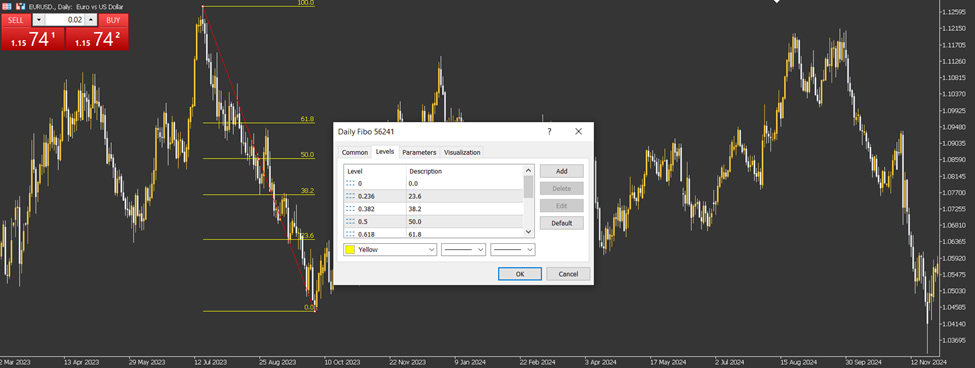Click the Fibo bottom anchor point at 0.0
The height and width of the screenshot is (368, 975).
tap(315, 311)
